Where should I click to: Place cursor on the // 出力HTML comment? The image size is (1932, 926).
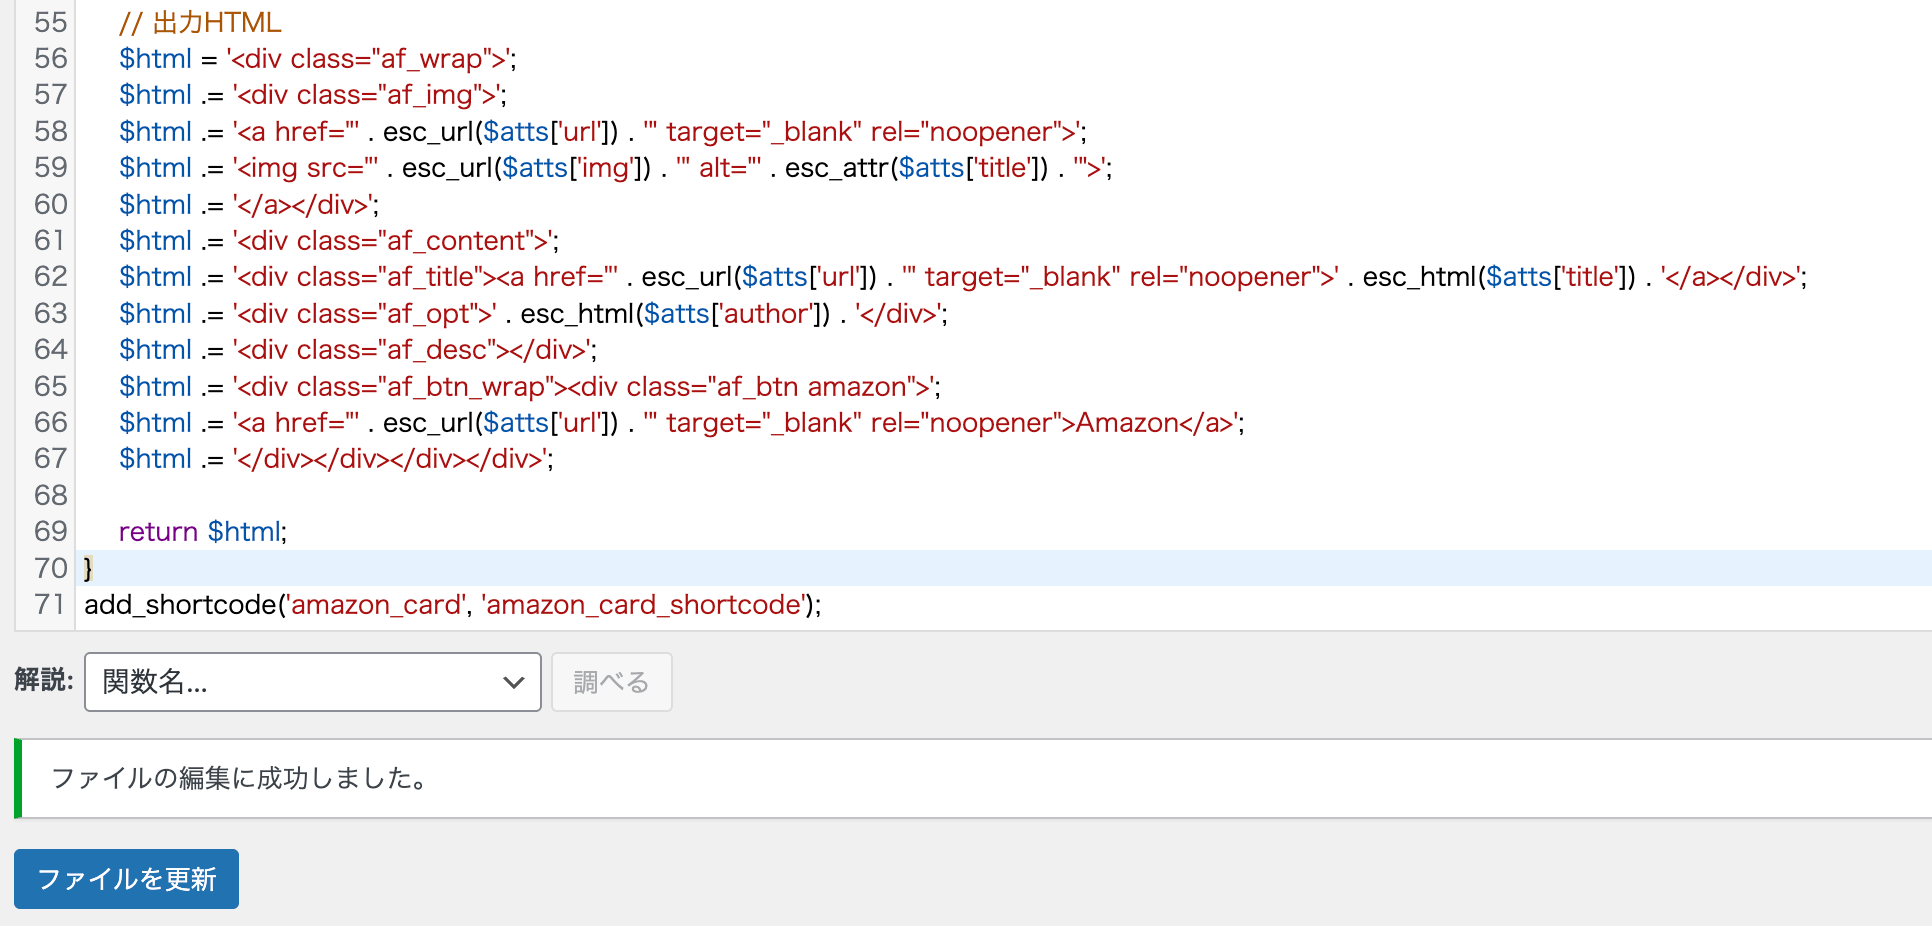(x=200, y=22)
